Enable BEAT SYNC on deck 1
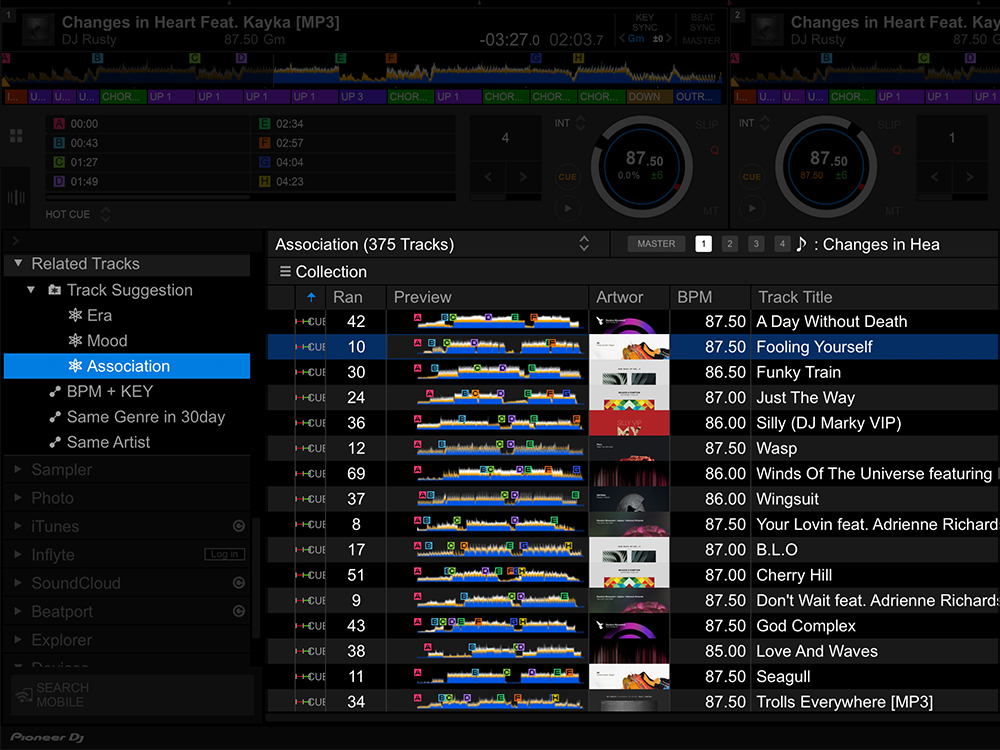Image resolution: width=1000 pixels, height=750 pixels. [701, 28]
